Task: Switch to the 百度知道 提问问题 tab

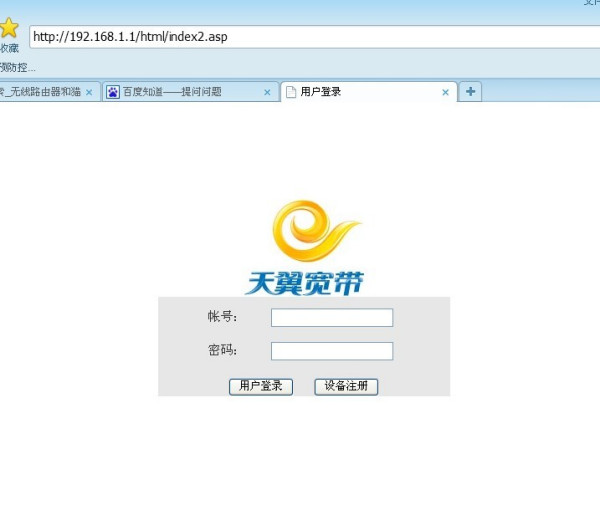Action: pyautogui.click(x=191, y=92)
